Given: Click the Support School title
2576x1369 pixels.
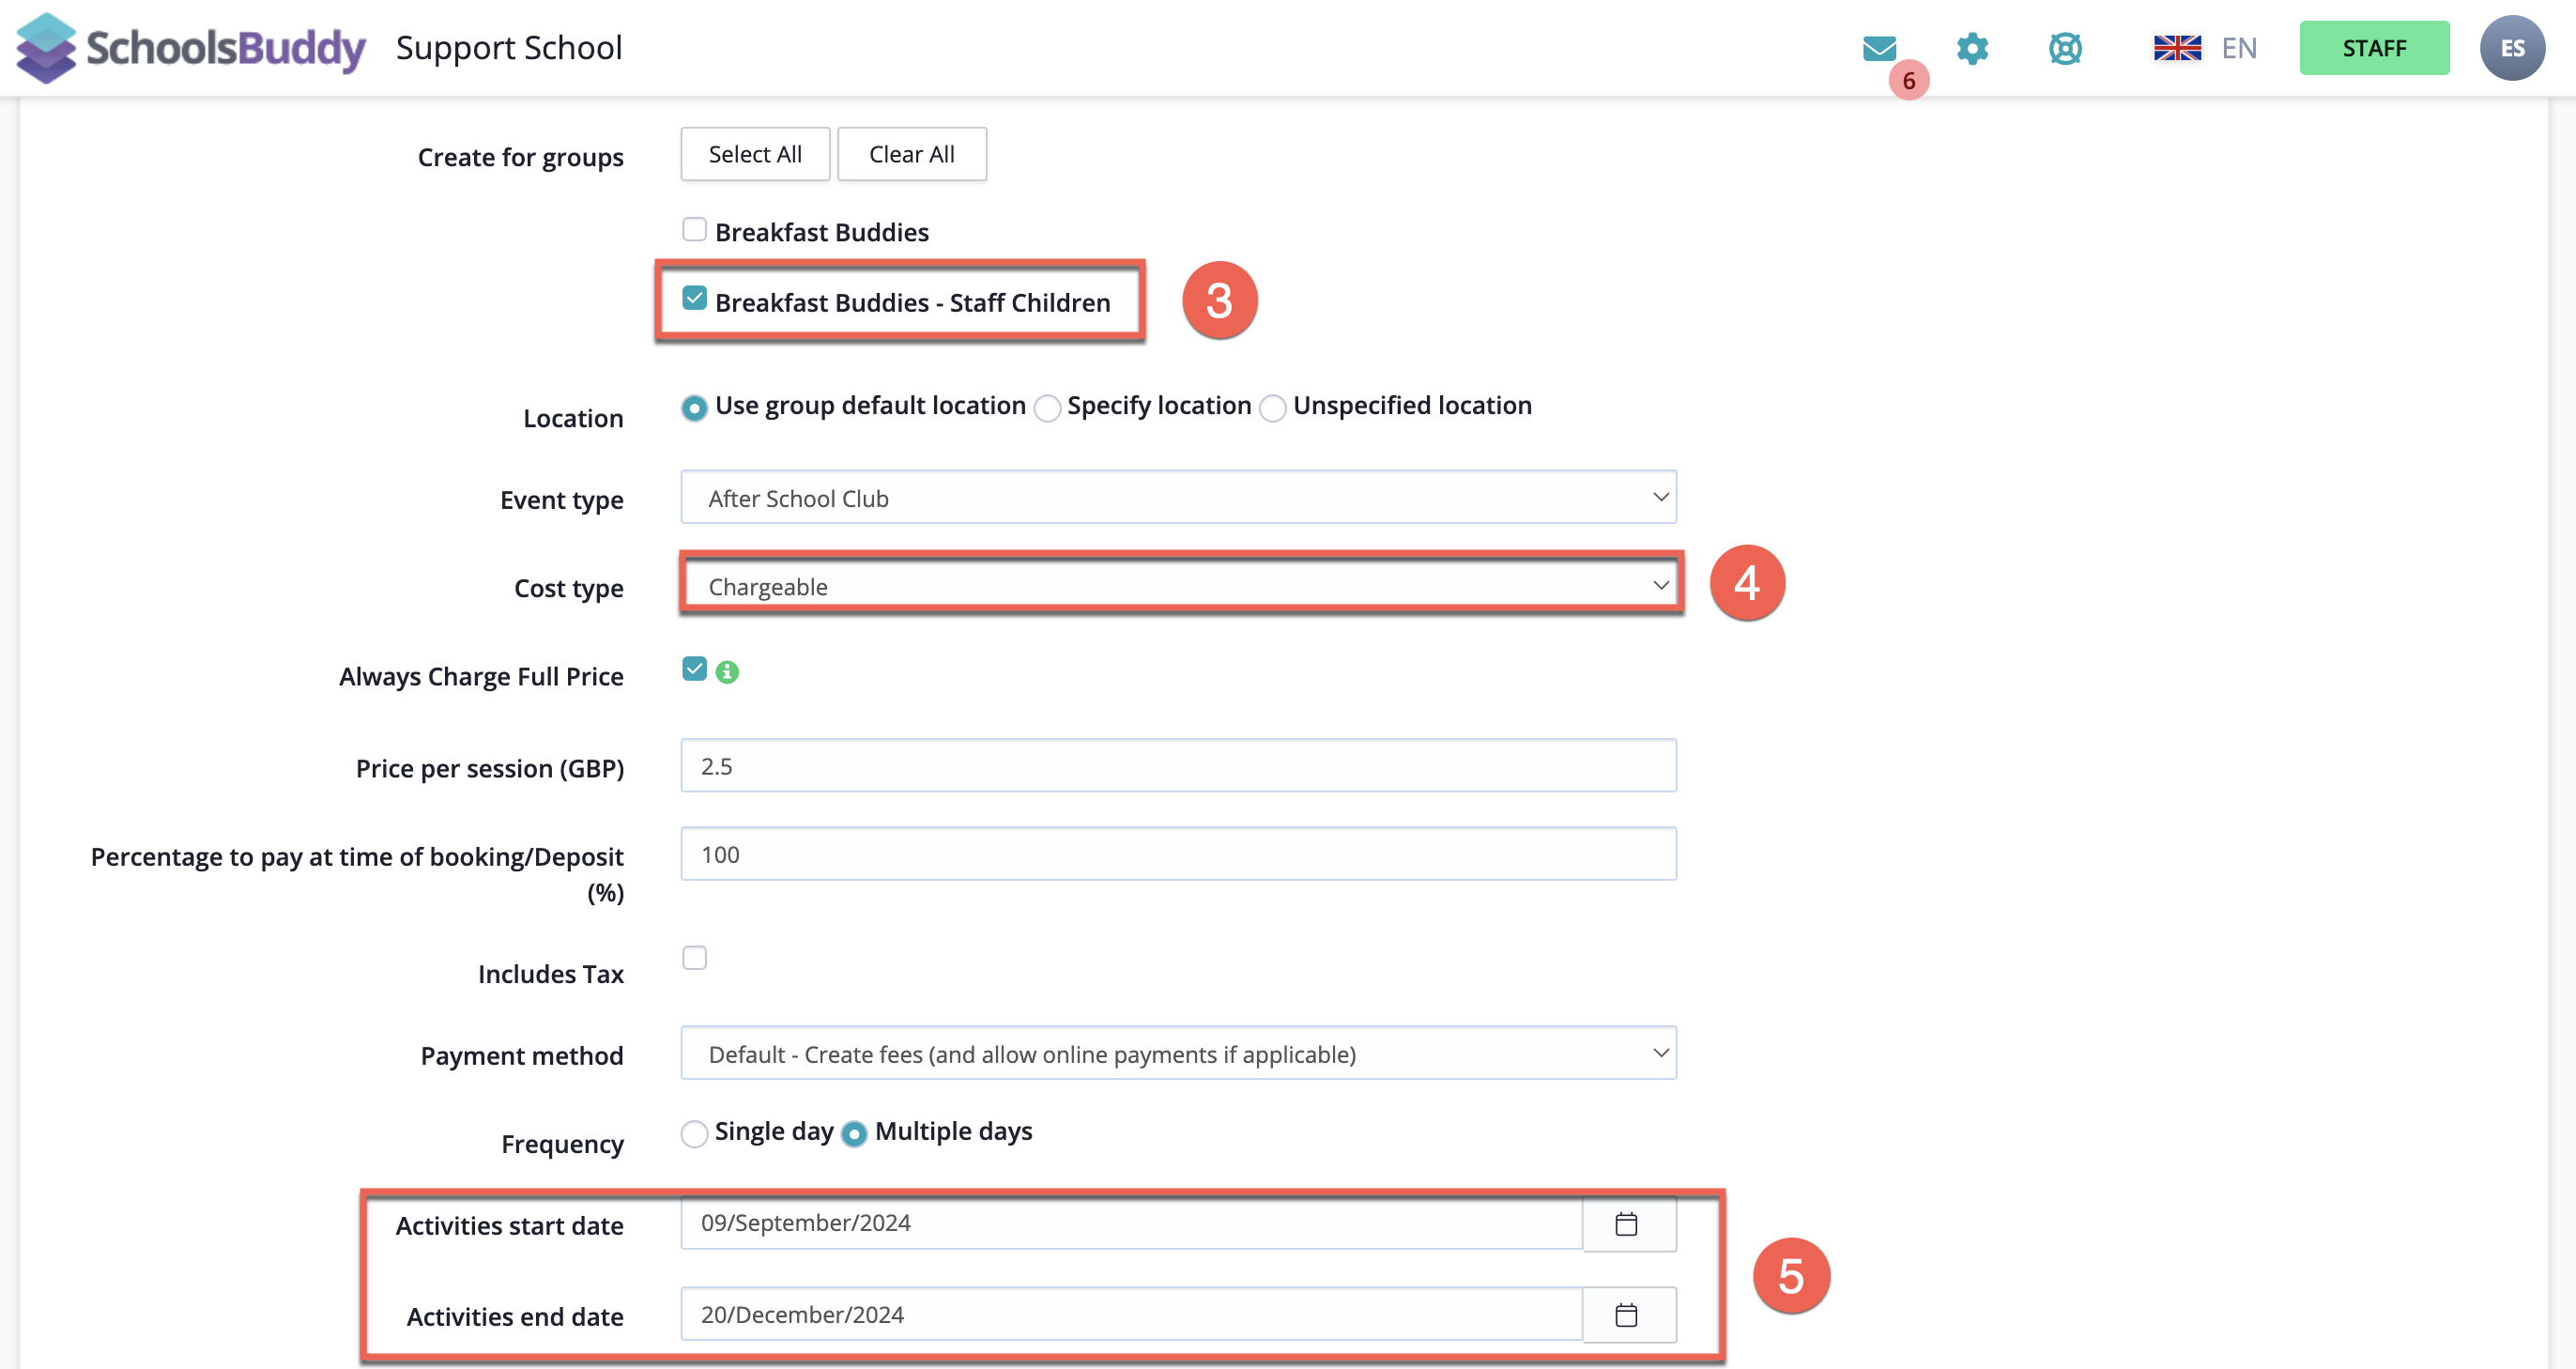Looking at the screenshot, I should coord(509,48).
